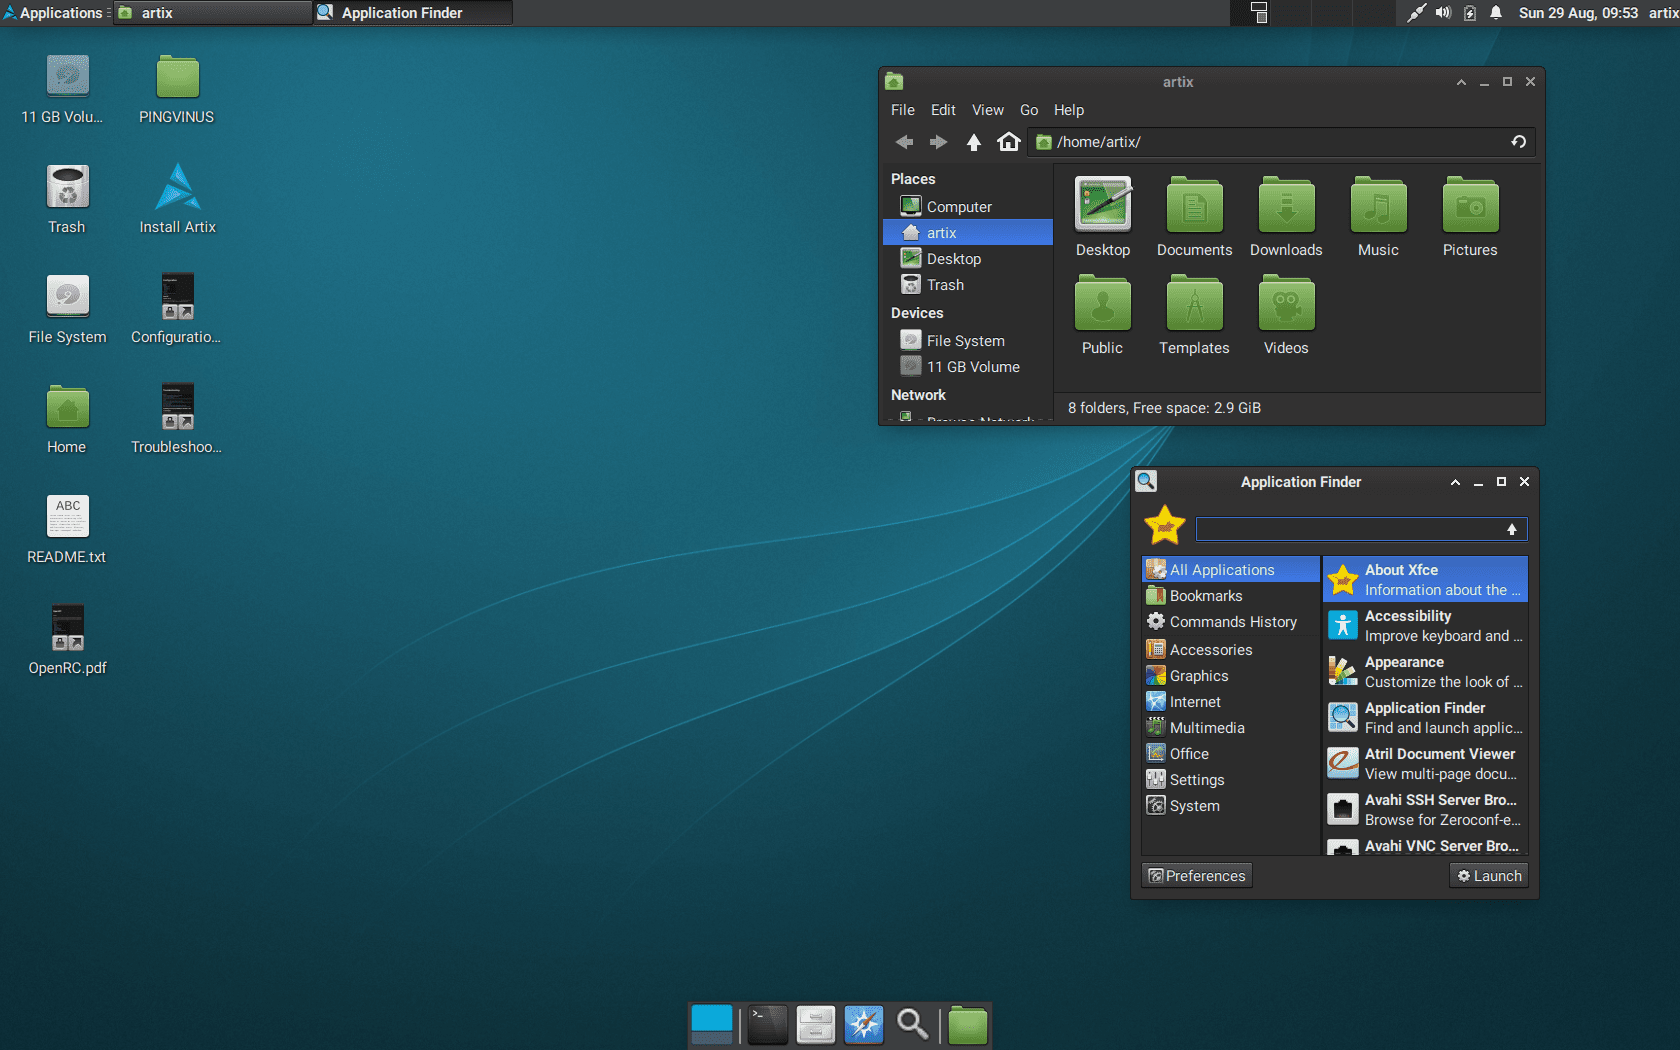Open the terminal from the bottom dock
Image resolution: width=1680 pixels, height=1050 pixels.
766,1024
